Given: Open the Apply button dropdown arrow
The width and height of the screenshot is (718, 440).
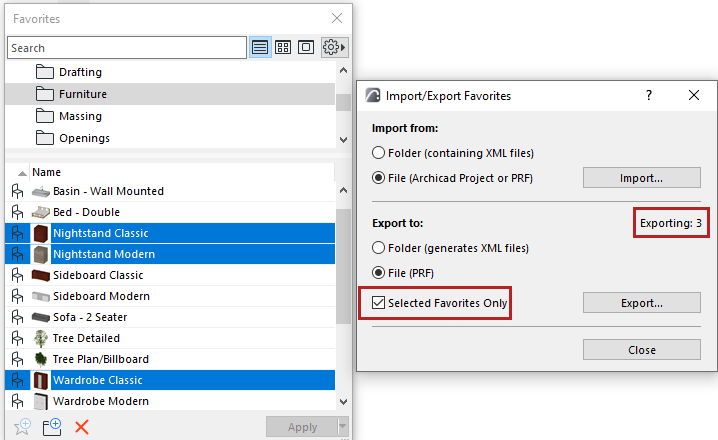Looking at the screenshot, I should tap(344, 427).
